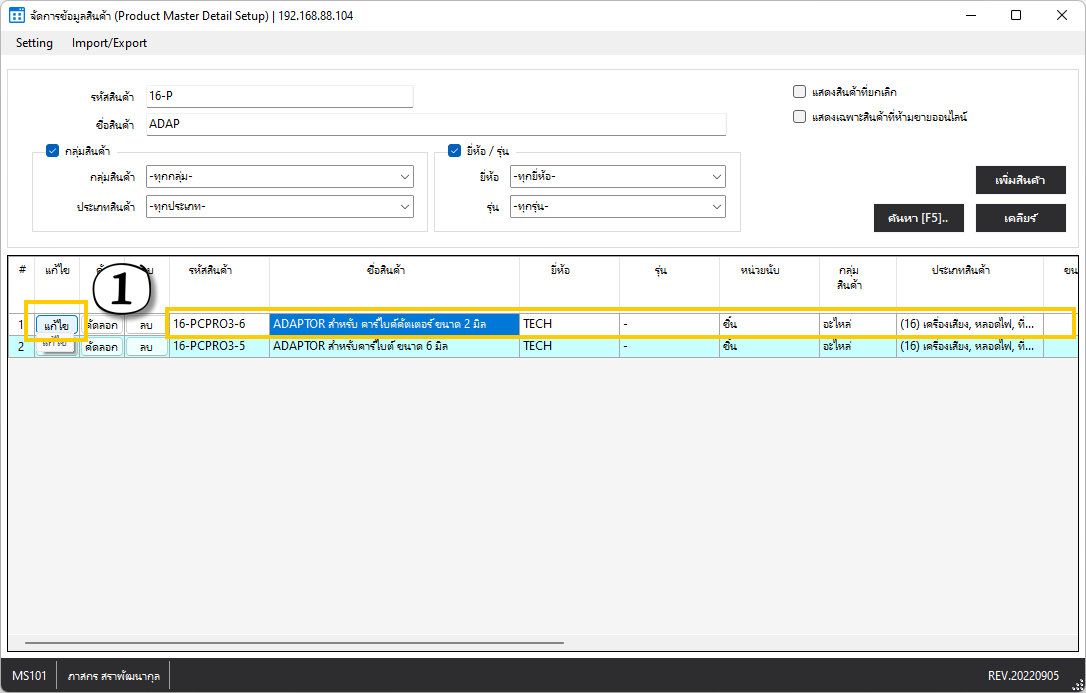Toggle the ยี่ห้อ / รุ่น filter checkbox

tap(455, 151)
